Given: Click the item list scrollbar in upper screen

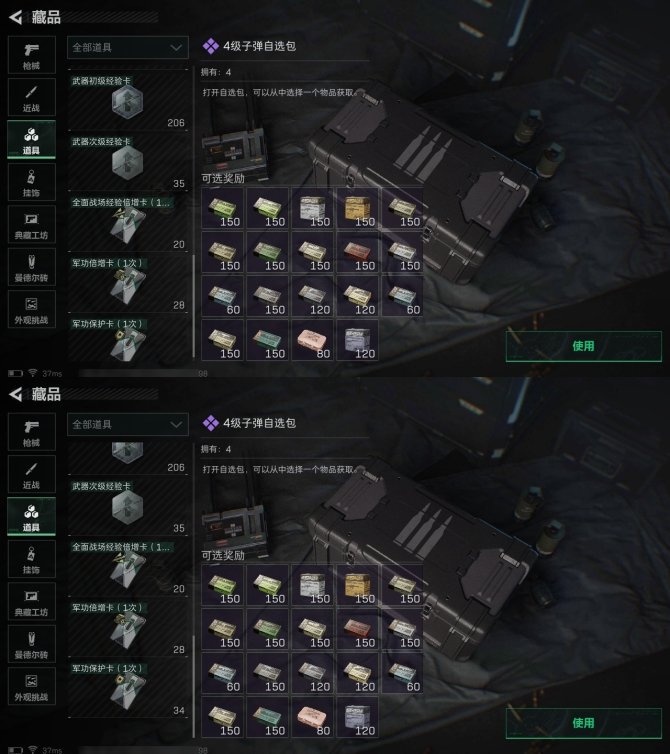Looking at the screenshot, I should [193, 306].
